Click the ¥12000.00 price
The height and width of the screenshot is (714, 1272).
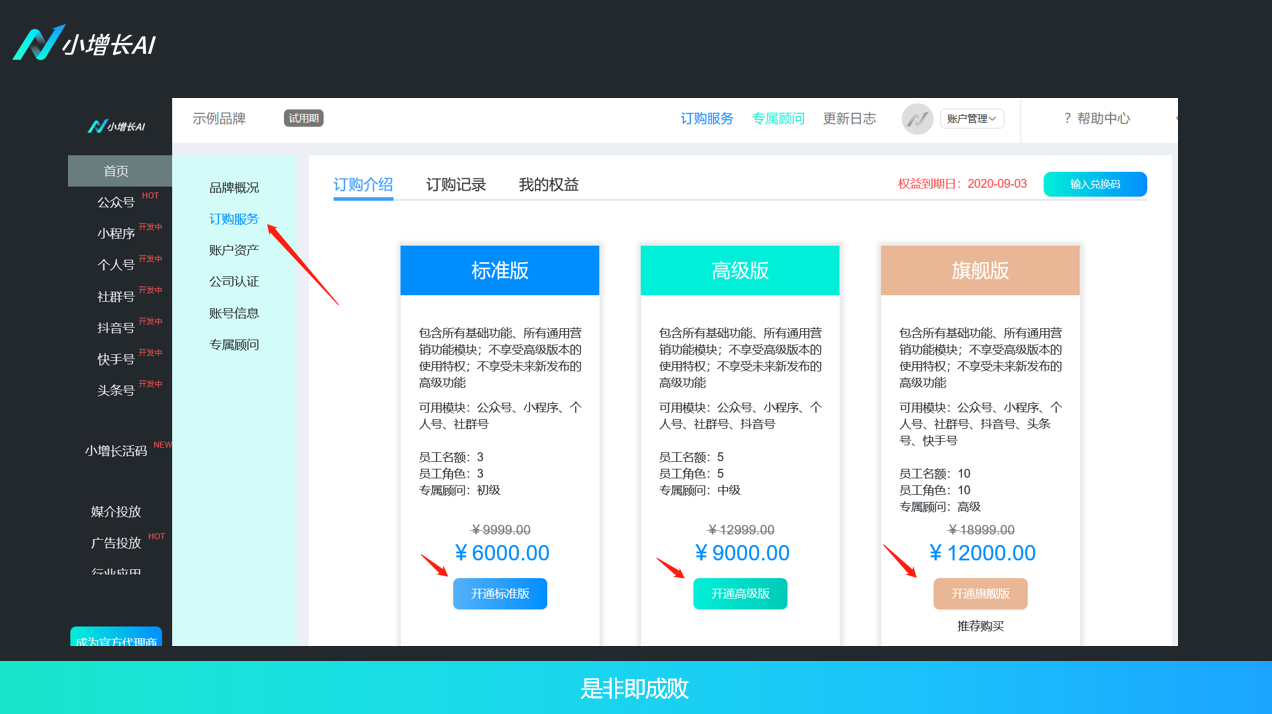coord(982,553)
